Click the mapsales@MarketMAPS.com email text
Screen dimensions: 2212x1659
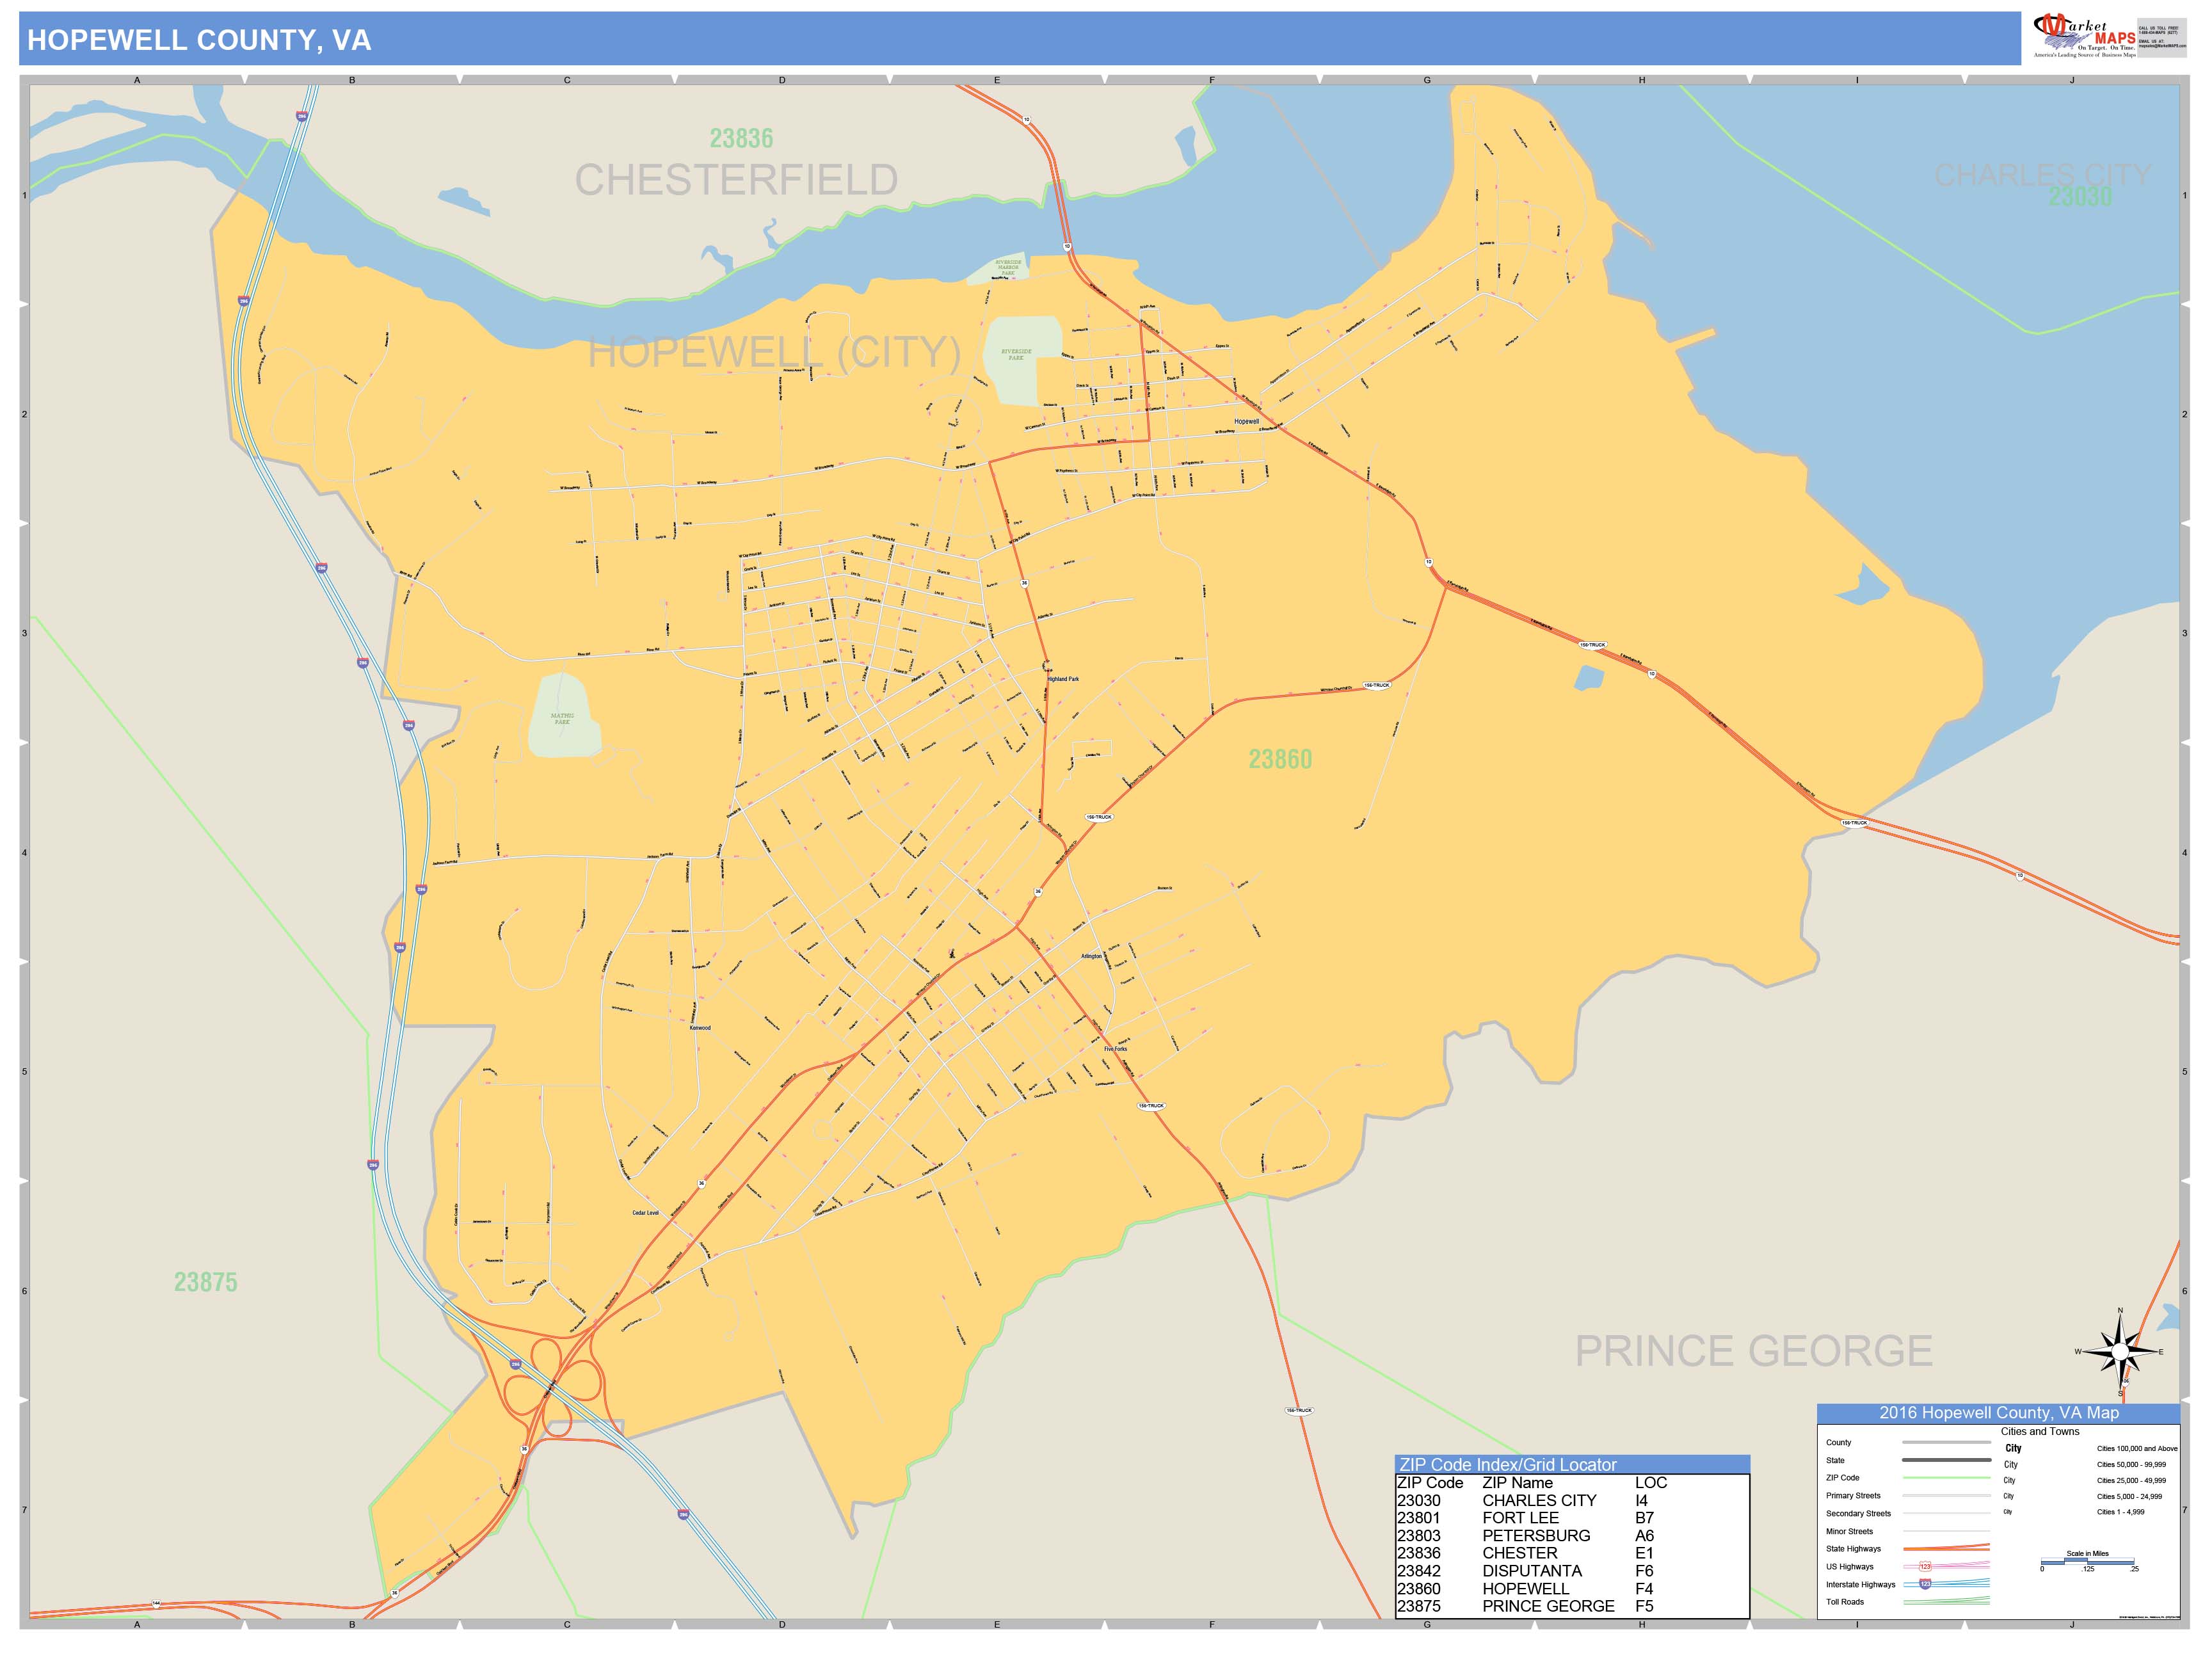click(2162, 46)
